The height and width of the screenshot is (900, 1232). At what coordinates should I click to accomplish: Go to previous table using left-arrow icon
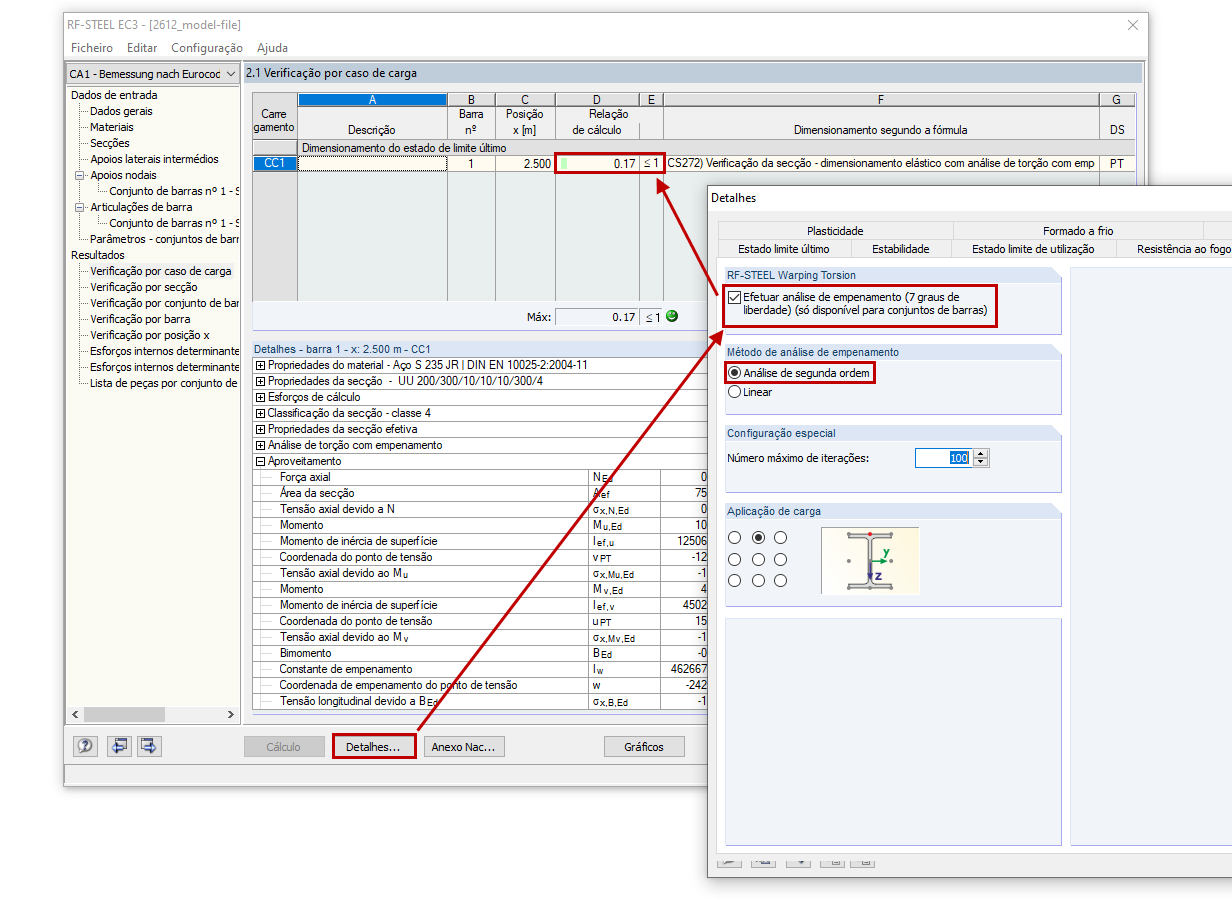119,746
